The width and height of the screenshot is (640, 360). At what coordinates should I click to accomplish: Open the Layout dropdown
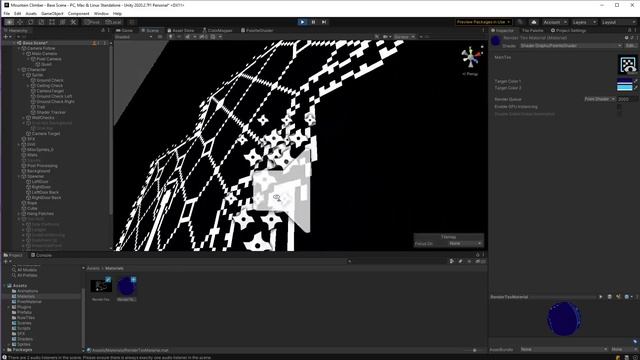tap(618, 22)
